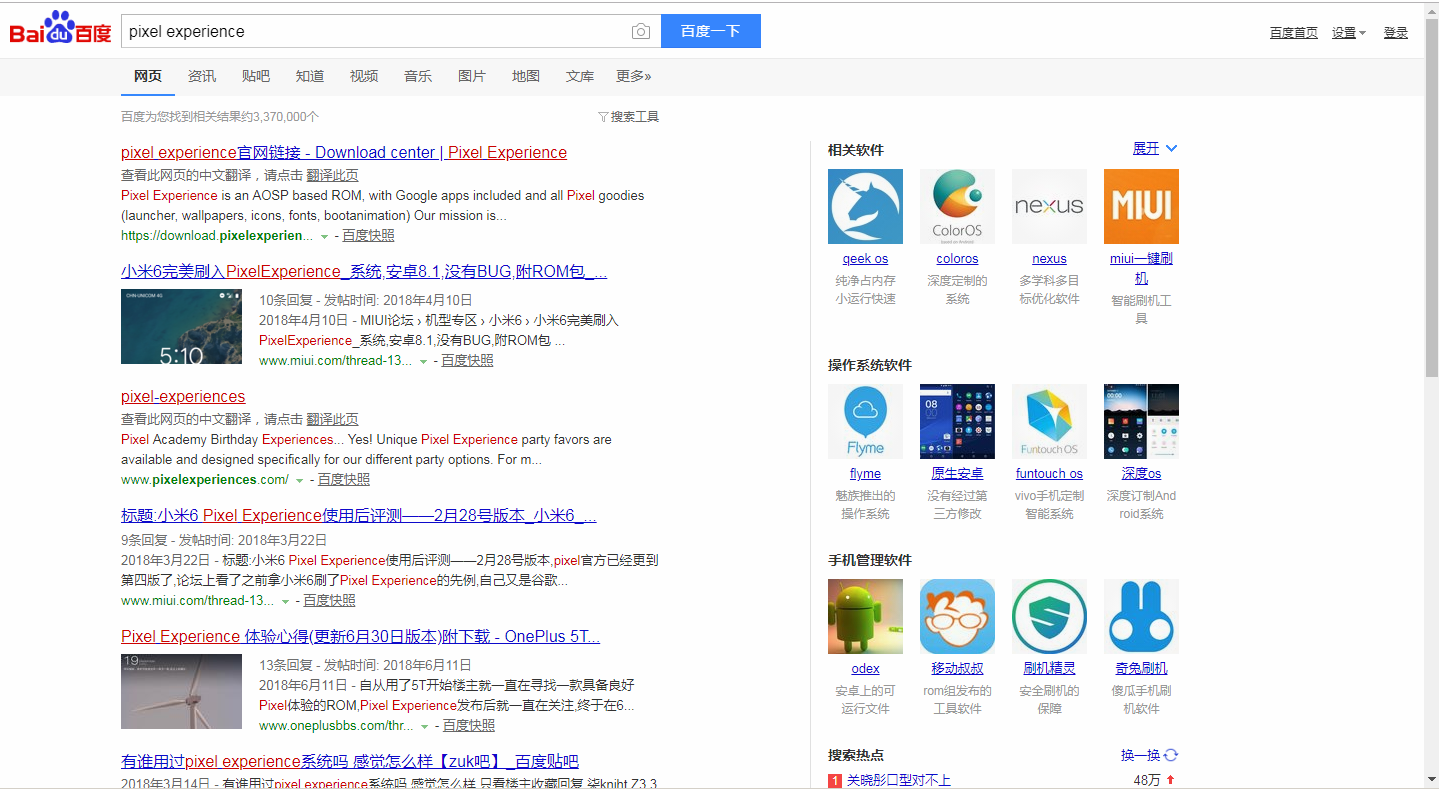Viewport: 1439px width, 790px height.
Task: Open 百度快照 for the oneplusbbs result
Action: [469, 725]
